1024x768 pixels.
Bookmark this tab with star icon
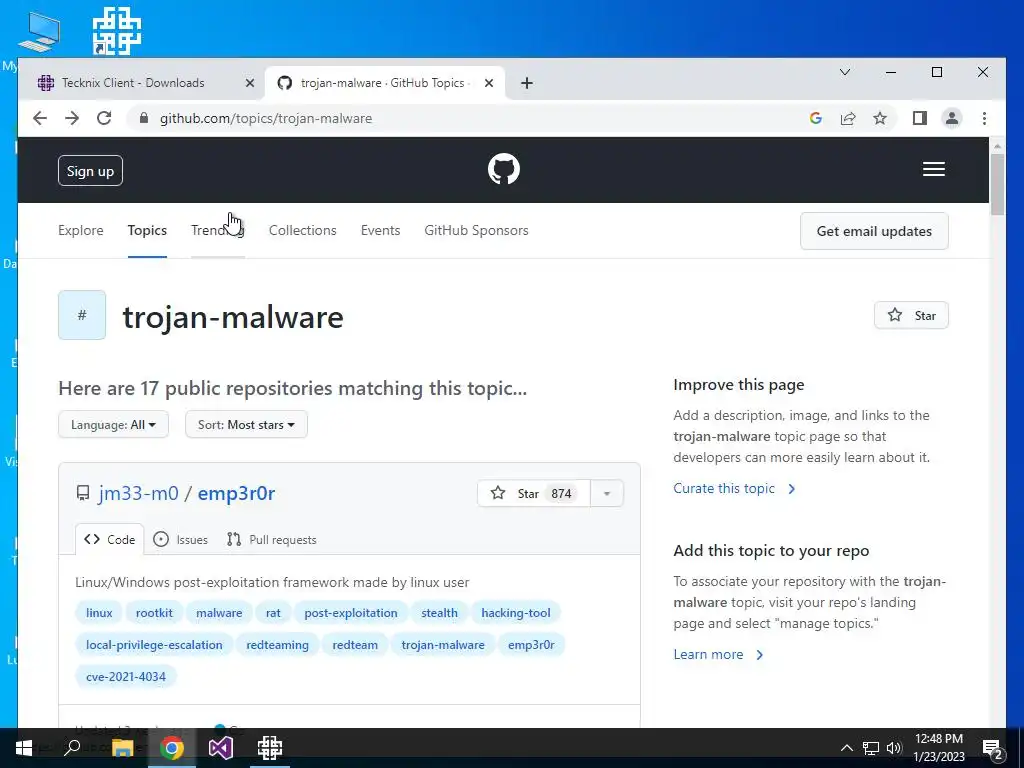click(x=880, y=118)
